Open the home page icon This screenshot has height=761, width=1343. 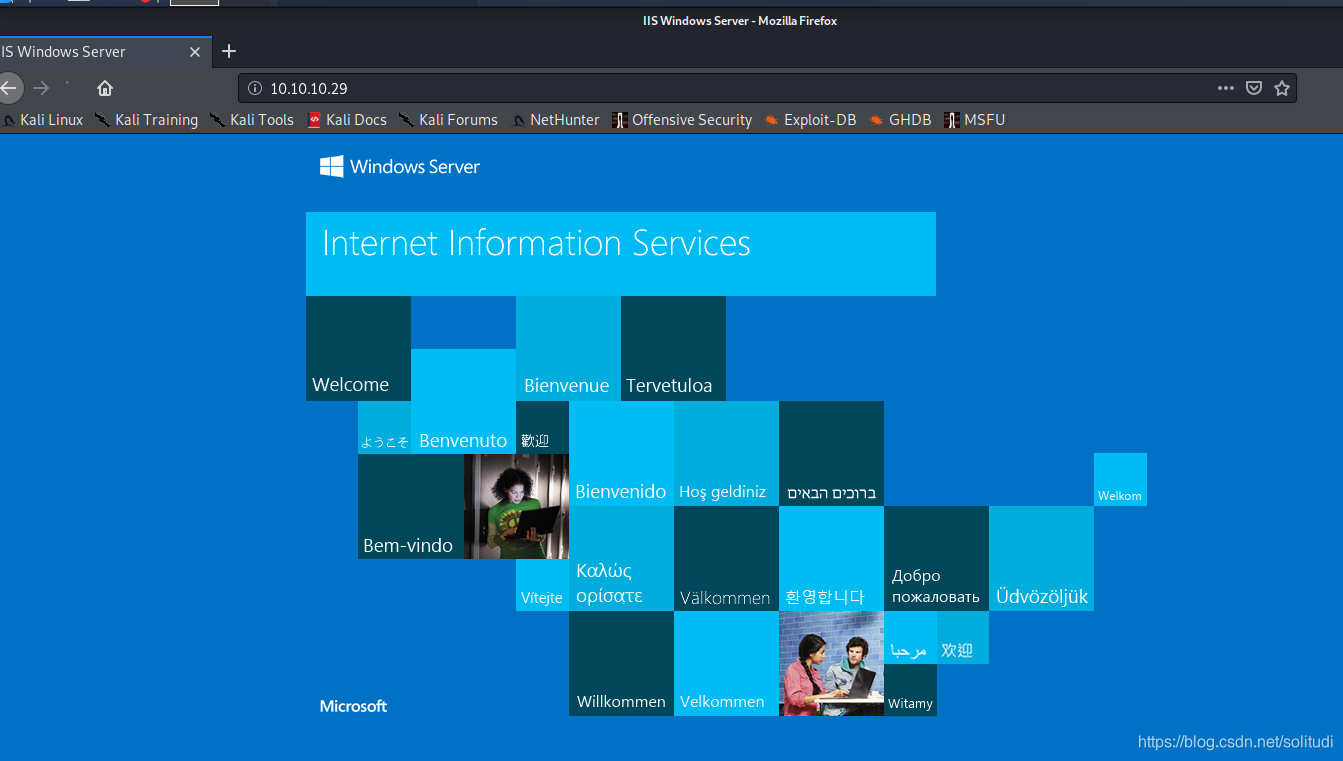pyautogui.click(x=105, y=88)
